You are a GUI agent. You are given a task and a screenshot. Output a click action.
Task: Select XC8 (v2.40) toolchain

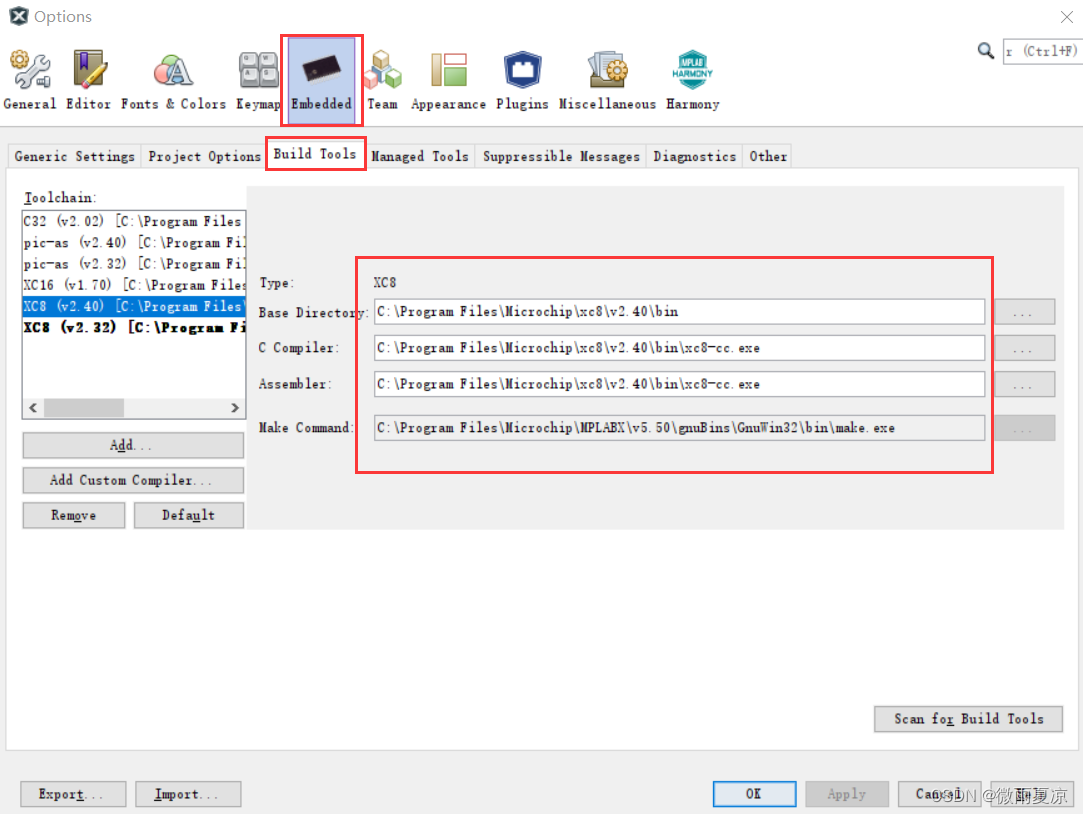[134, 306]
